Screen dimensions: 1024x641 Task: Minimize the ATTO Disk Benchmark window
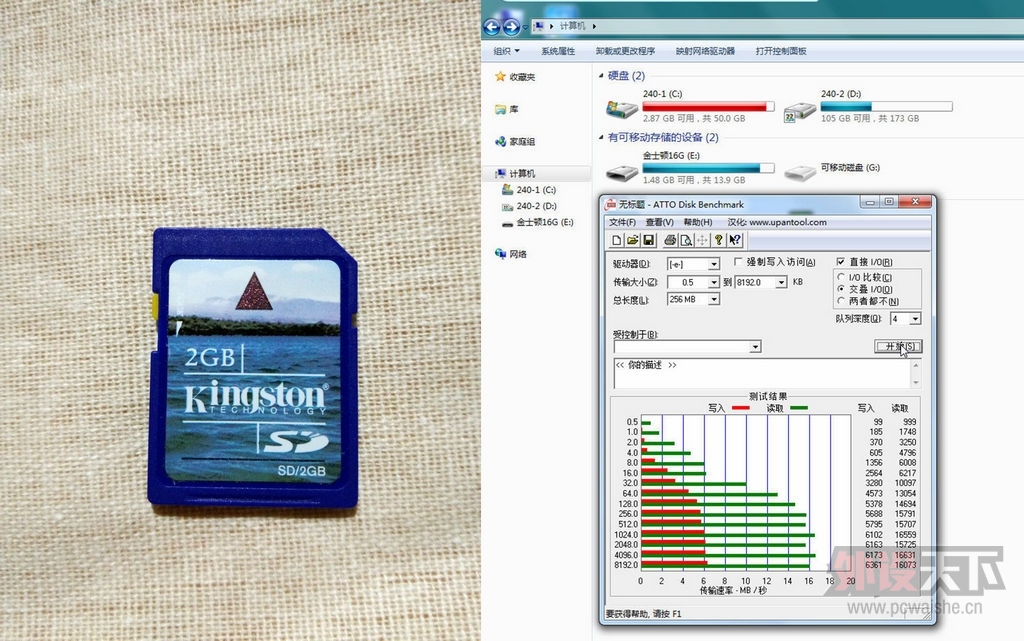[869, 202]
